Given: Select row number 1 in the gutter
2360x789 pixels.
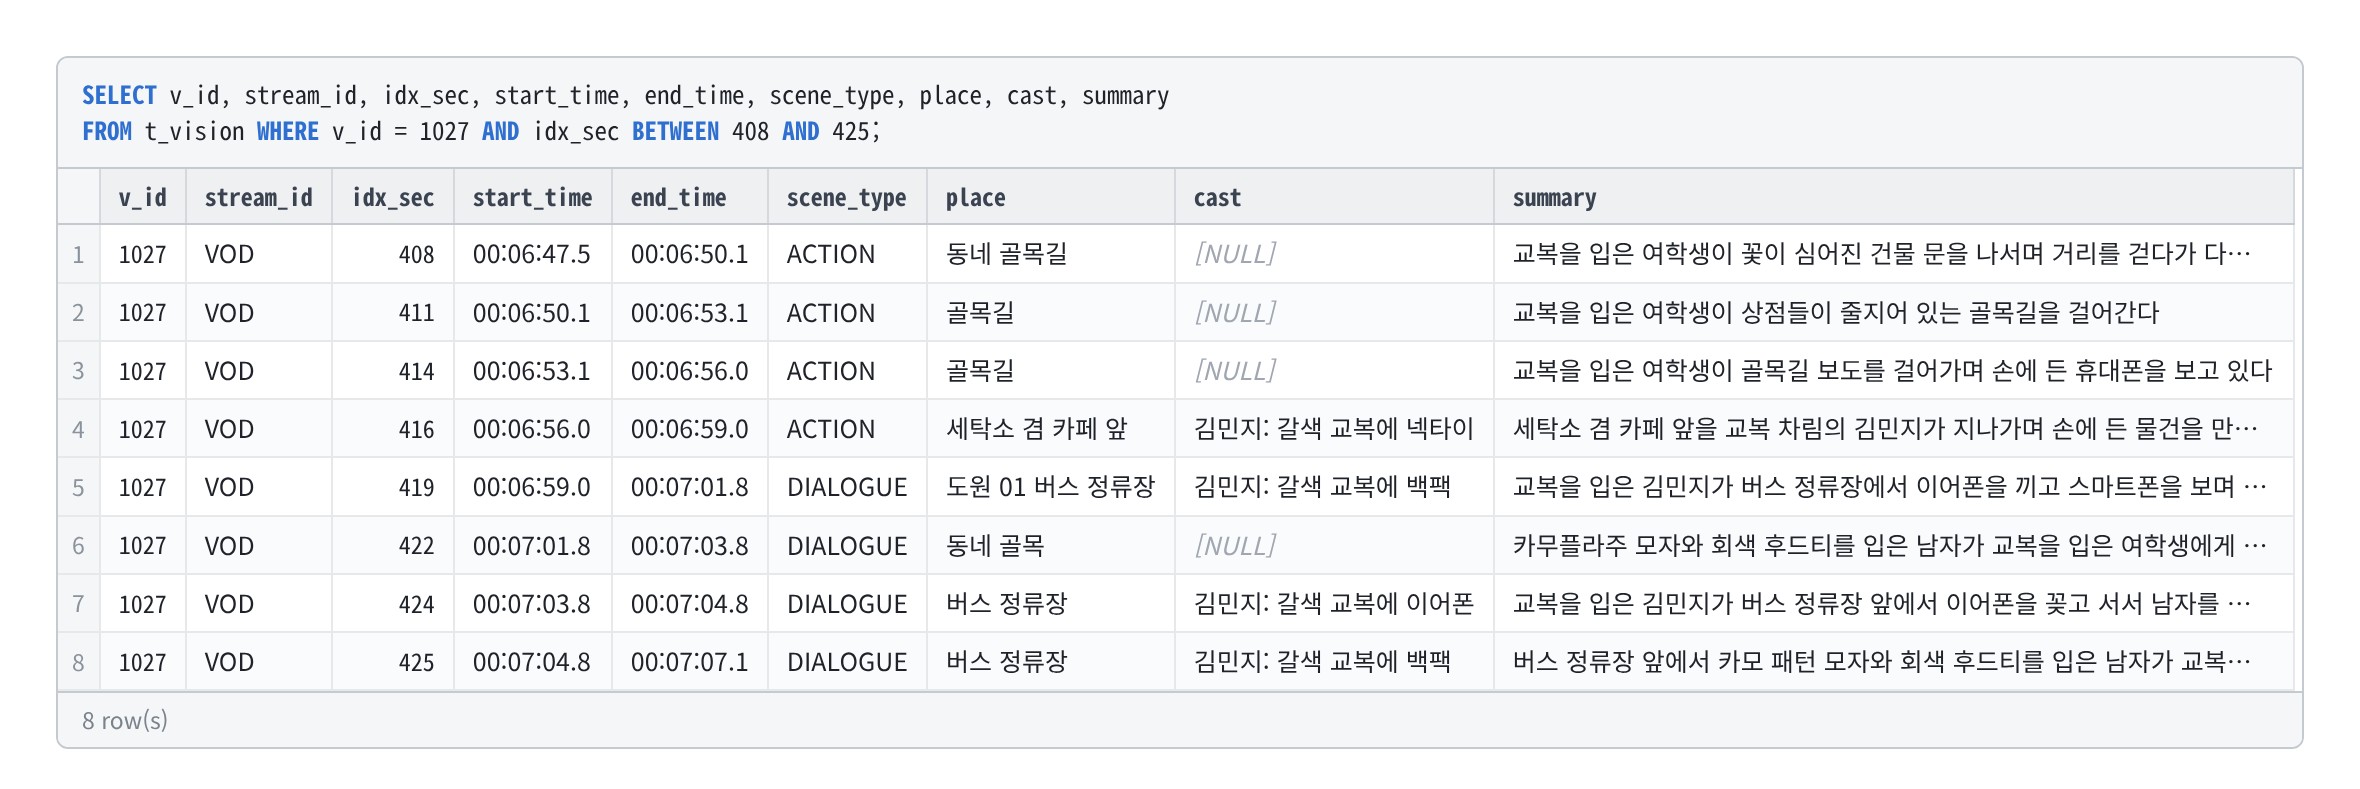Looking at the screenshot, I should click(79, 254).
